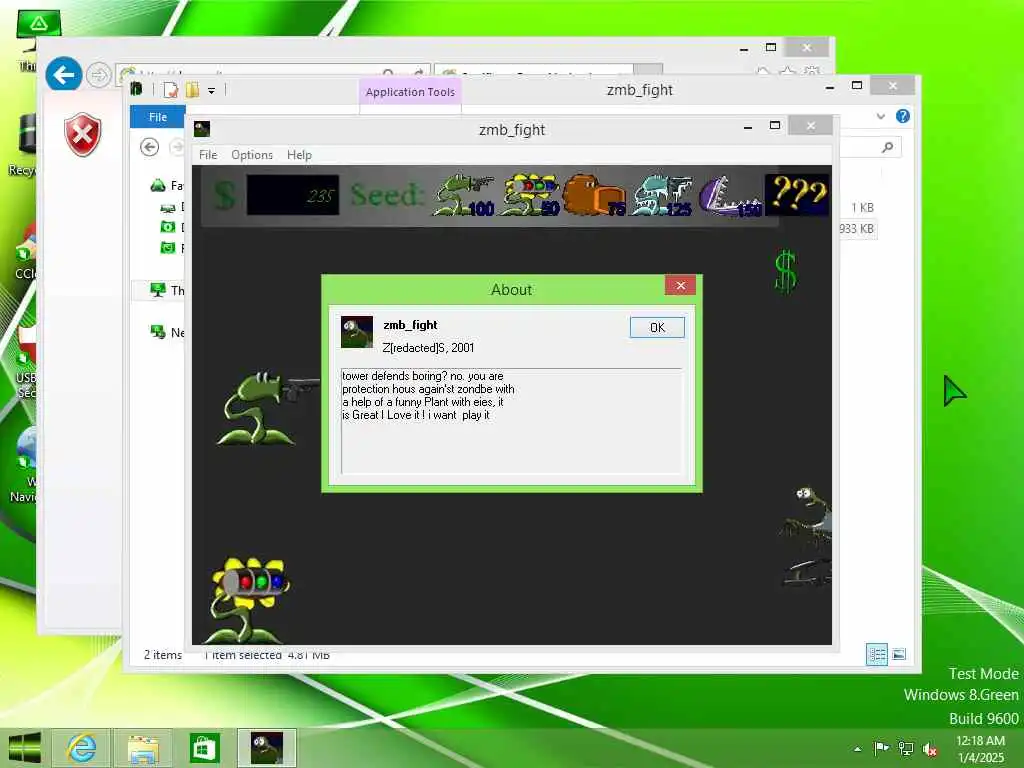Select the 933 KB file entry
This screenshot has width=1024, height=768.
(857, 229)
